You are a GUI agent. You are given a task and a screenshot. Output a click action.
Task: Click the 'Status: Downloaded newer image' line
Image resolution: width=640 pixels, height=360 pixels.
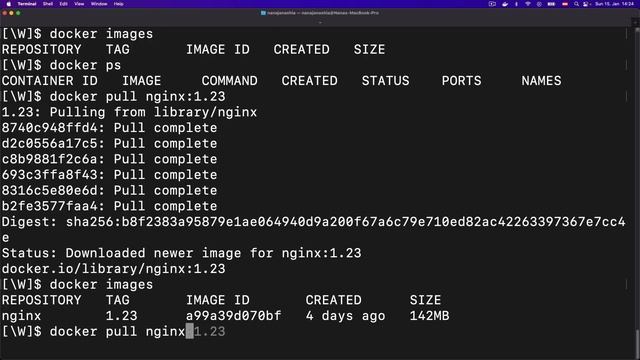(182, 253)
